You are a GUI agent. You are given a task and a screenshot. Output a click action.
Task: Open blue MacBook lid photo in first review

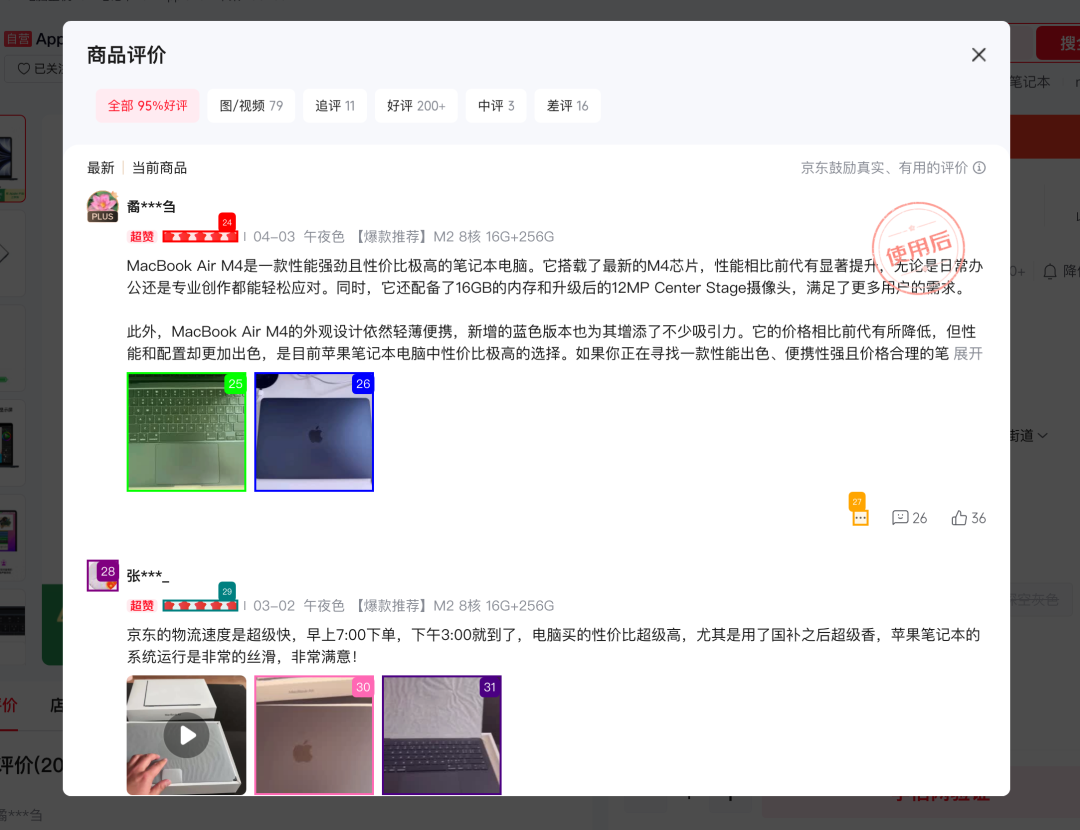click(314, 432)
